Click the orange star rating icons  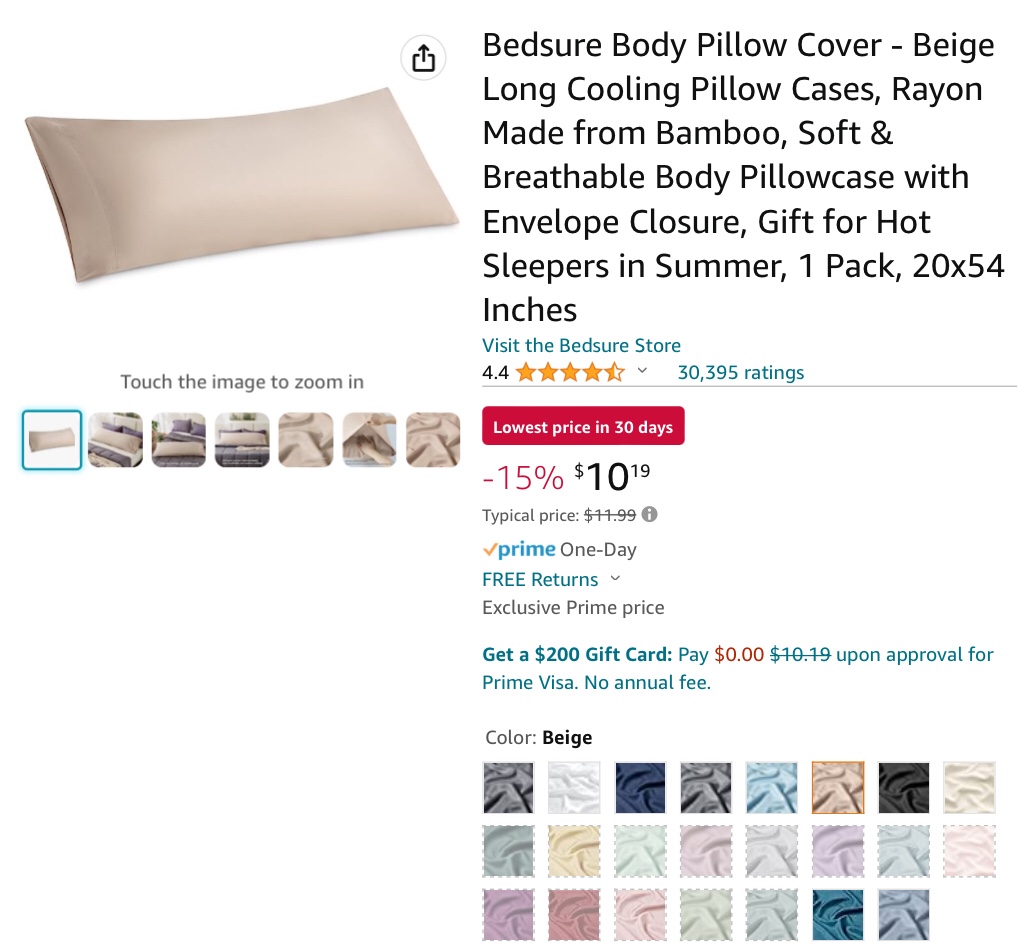[x=569, y=373]
